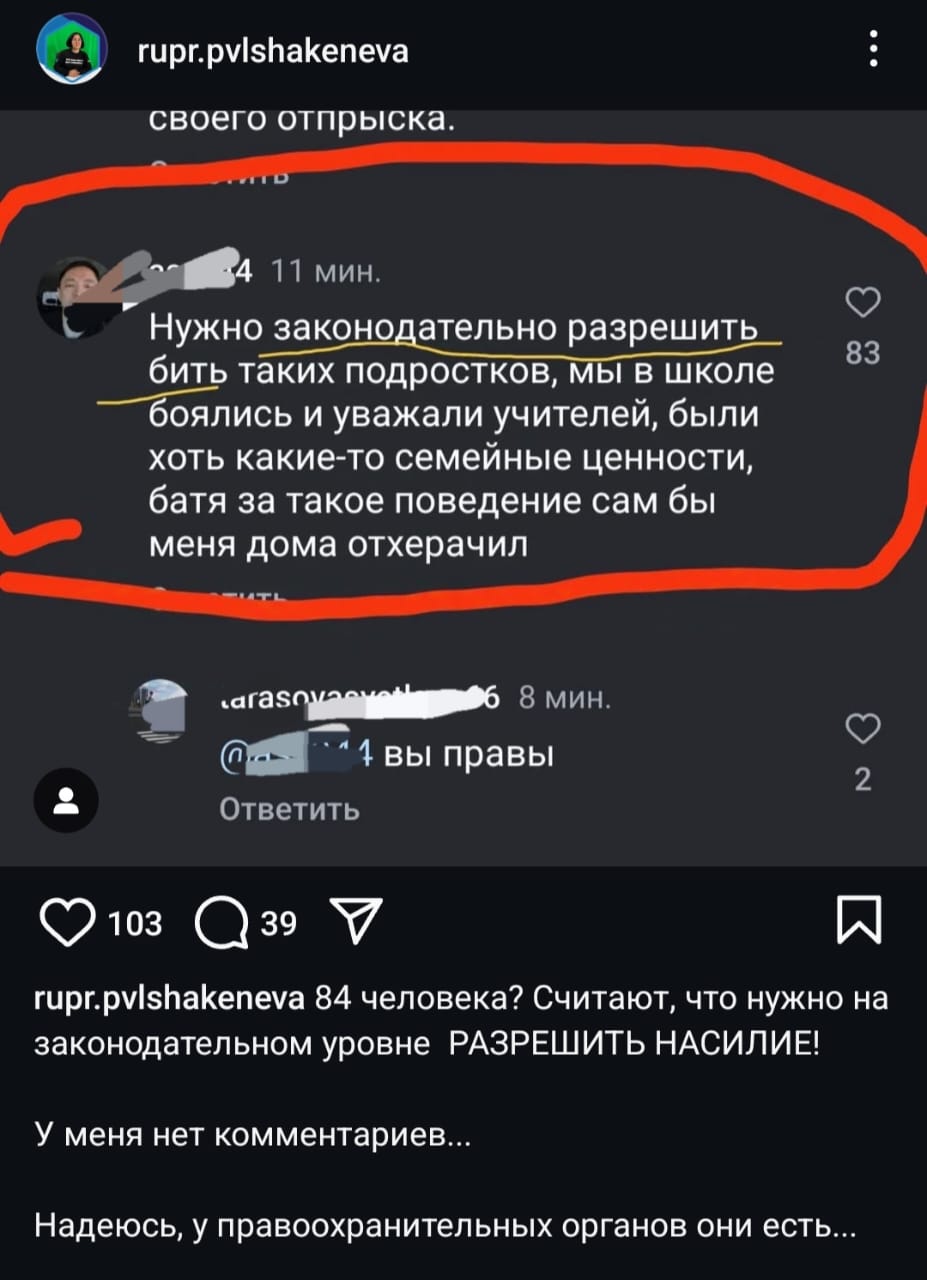Viewport: 927px width, 1280px height.
Task: Tap the tagged people user icon
Action: tap(67, 802)
